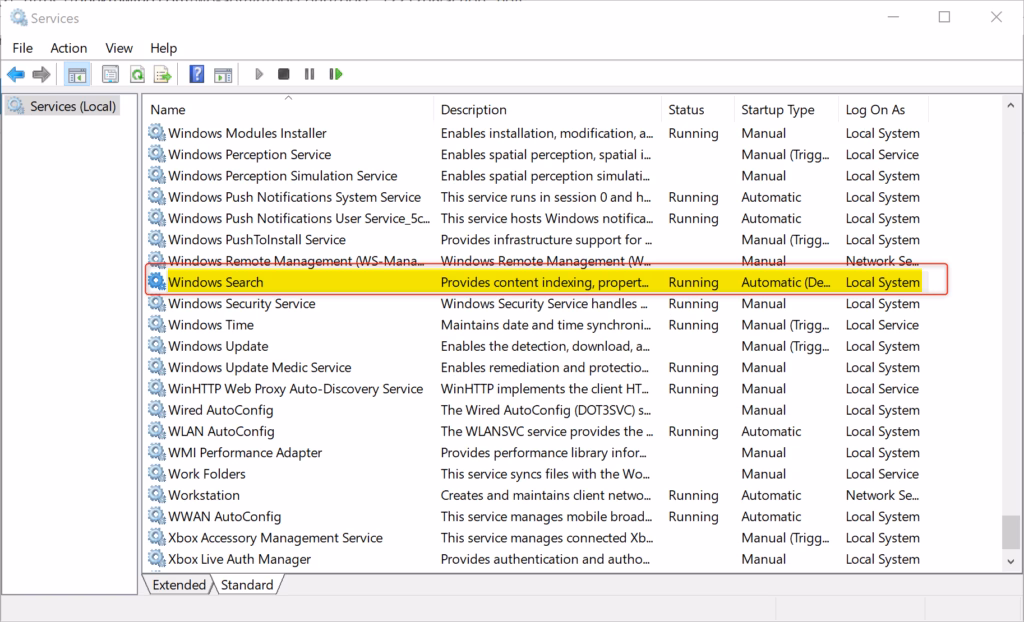
Task: Click the Stop Service square icon
Action: tap(283, 74)
